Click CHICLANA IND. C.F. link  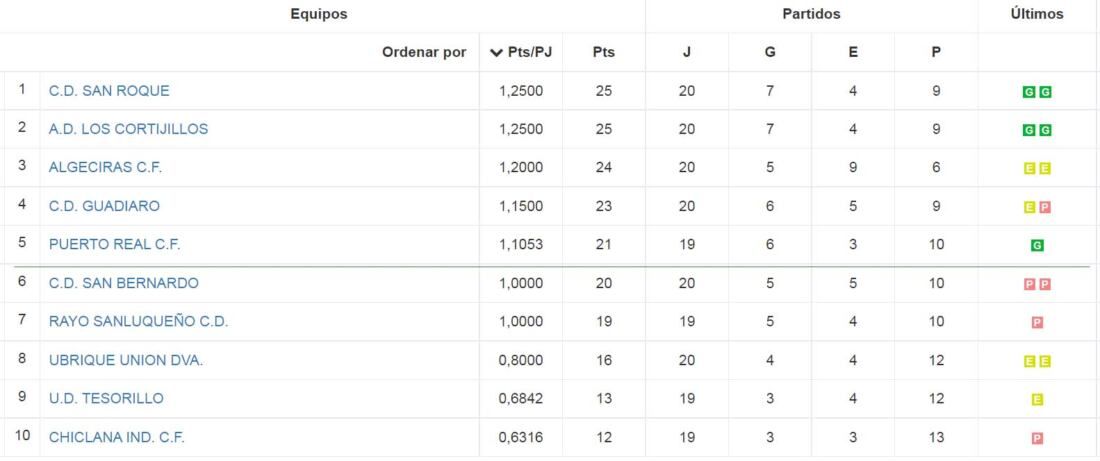tap(116, 437)
